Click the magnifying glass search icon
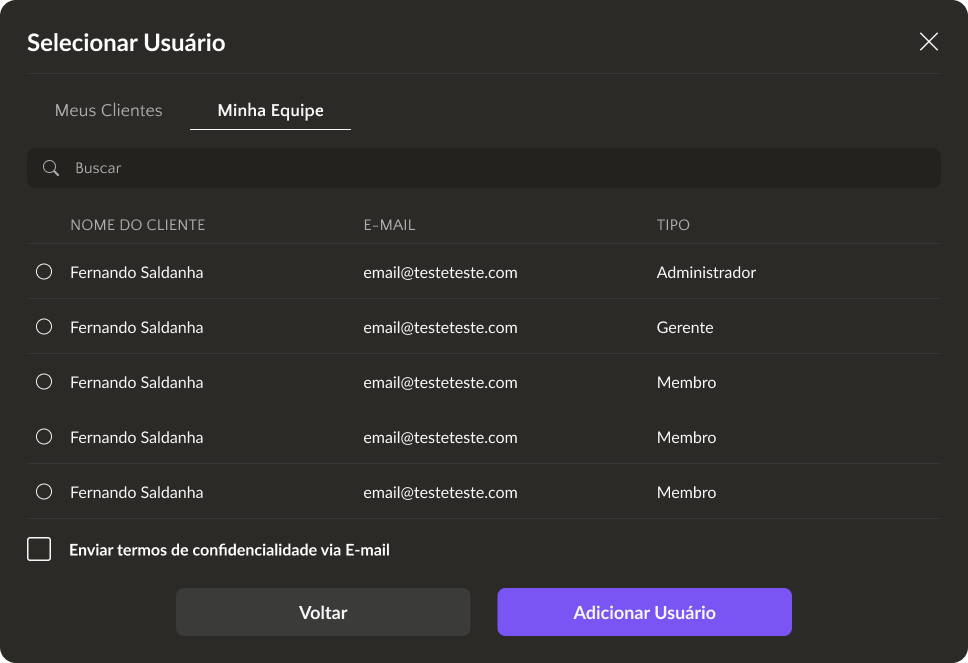 pyautogui.click(x=51, y=168)
